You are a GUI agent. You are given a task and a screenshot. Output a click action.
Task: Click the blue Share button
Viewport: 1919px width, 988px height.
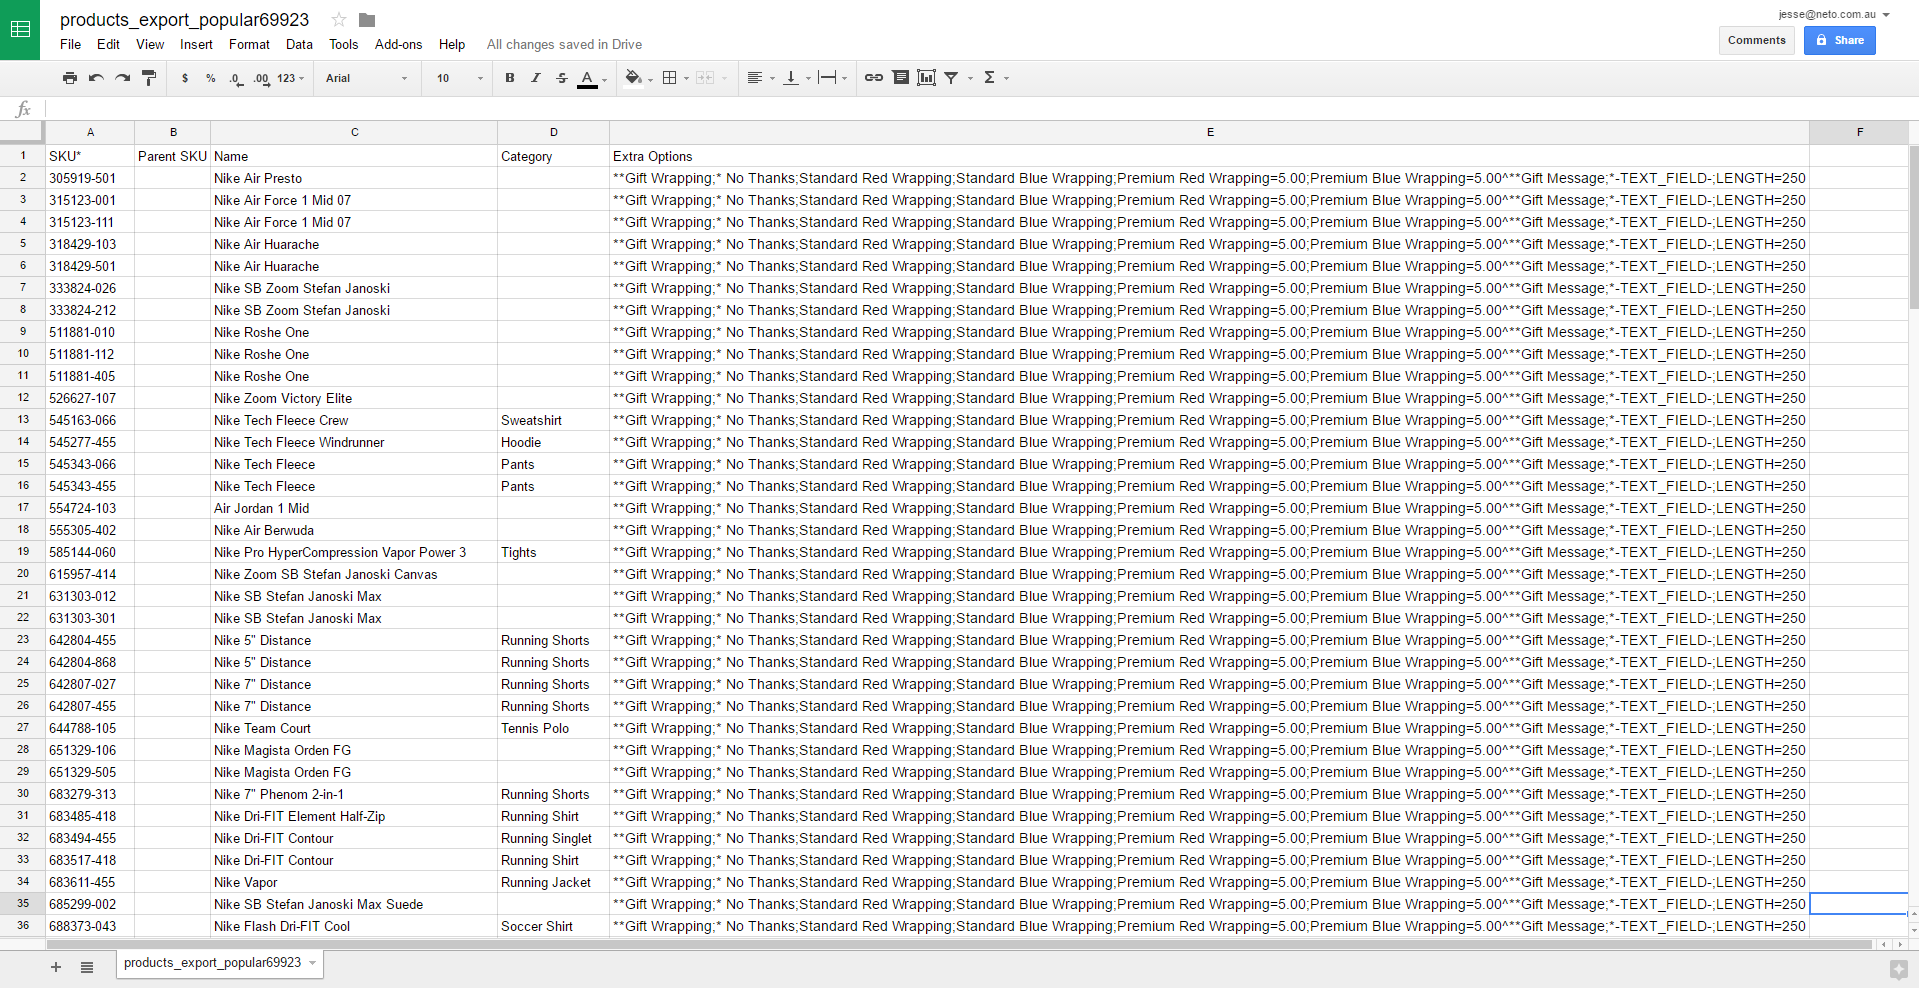click(1839, 41)
